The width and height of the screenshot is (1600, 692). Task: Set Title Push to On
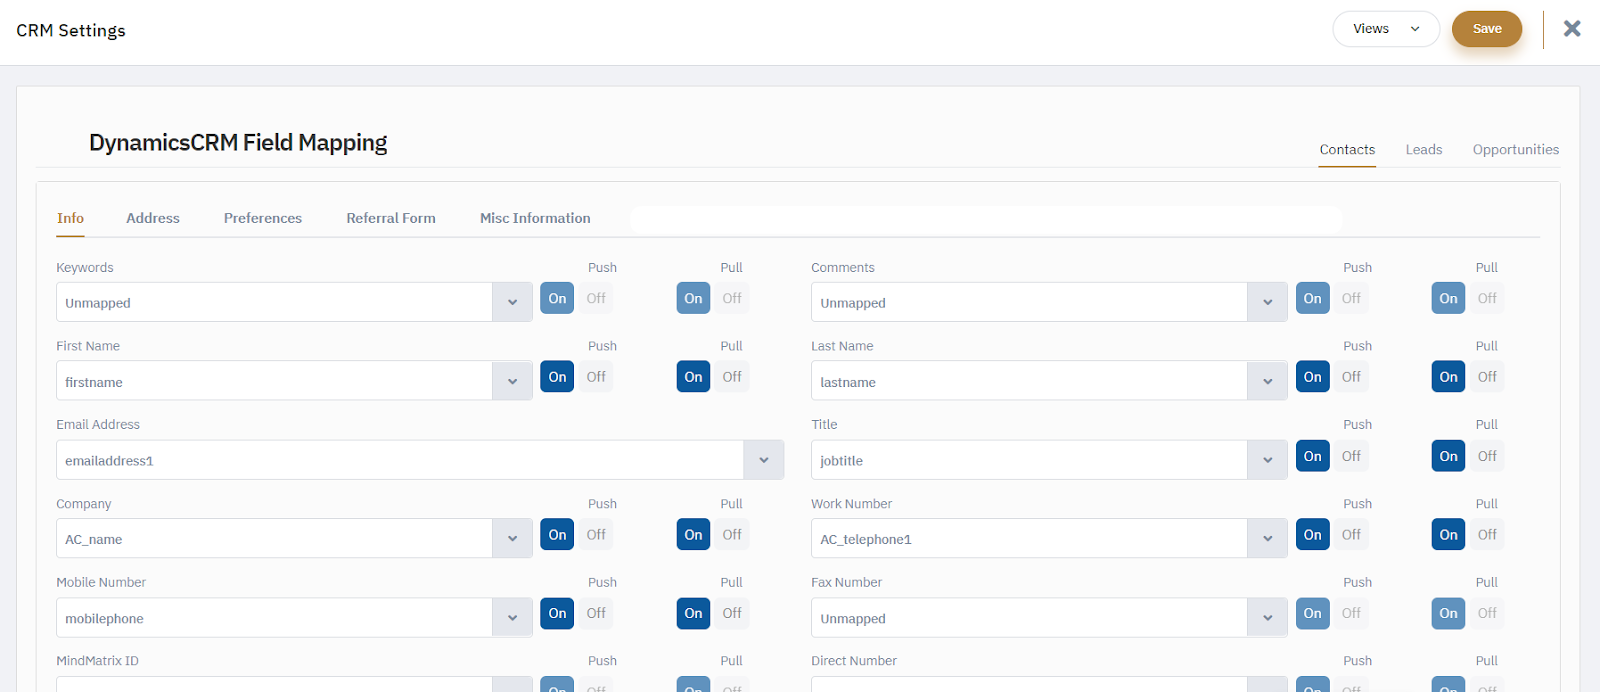(x=1312, y=456)
